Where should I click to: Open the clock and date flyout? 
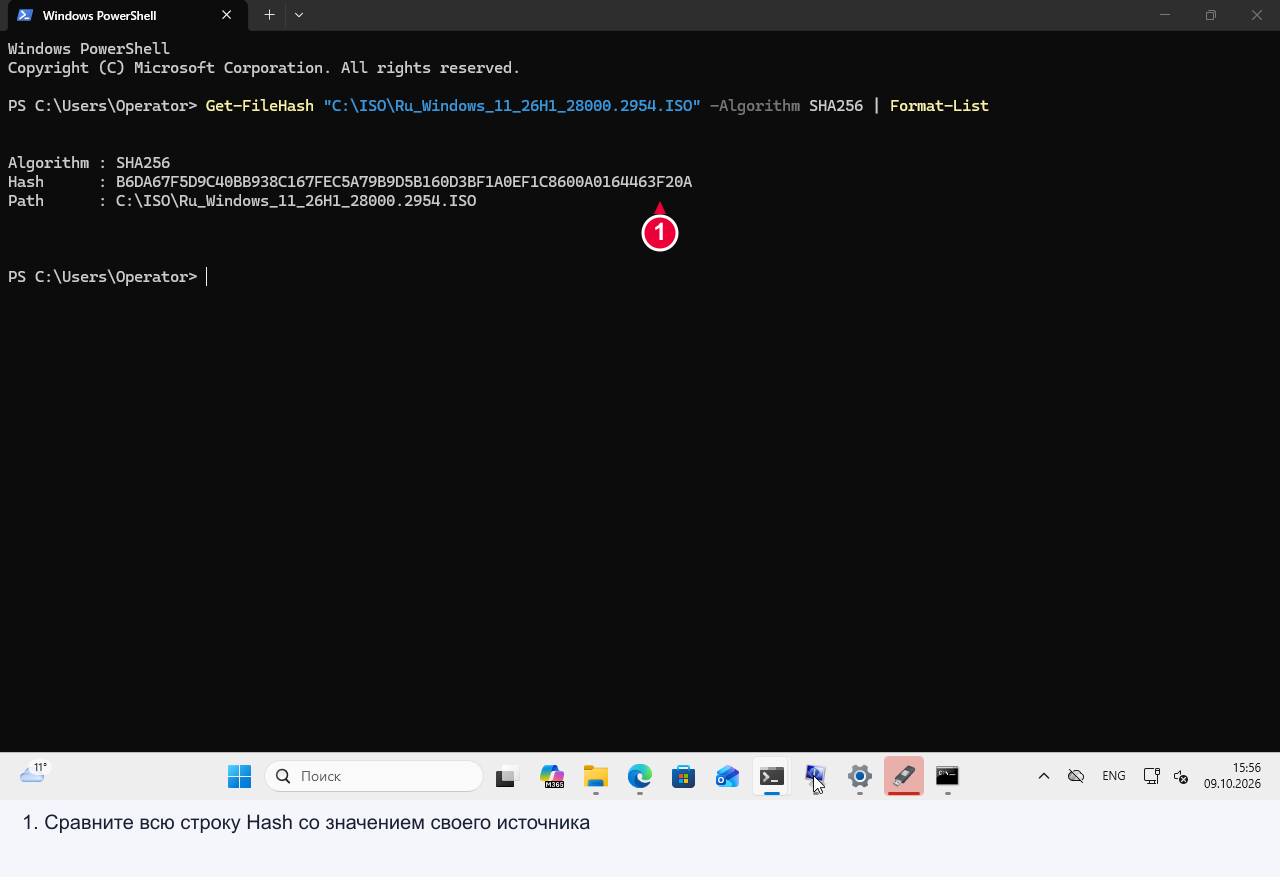[x=1232, y=776]
